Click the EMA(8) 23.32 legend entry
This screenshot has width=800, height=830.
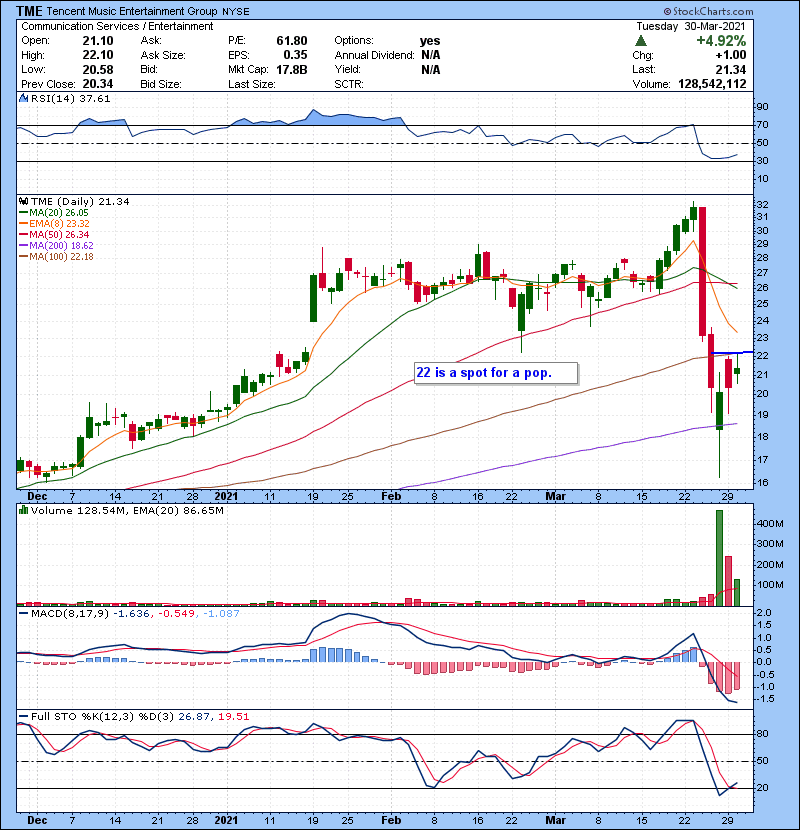55,223
